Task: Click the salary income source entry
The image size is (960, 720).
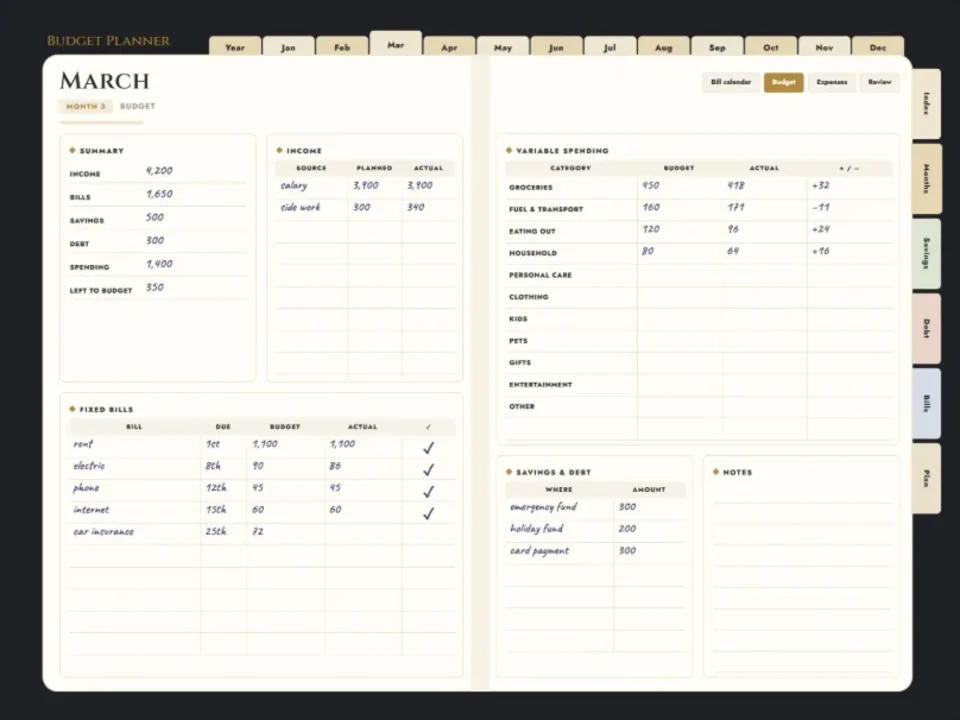Action: point(294,186)
